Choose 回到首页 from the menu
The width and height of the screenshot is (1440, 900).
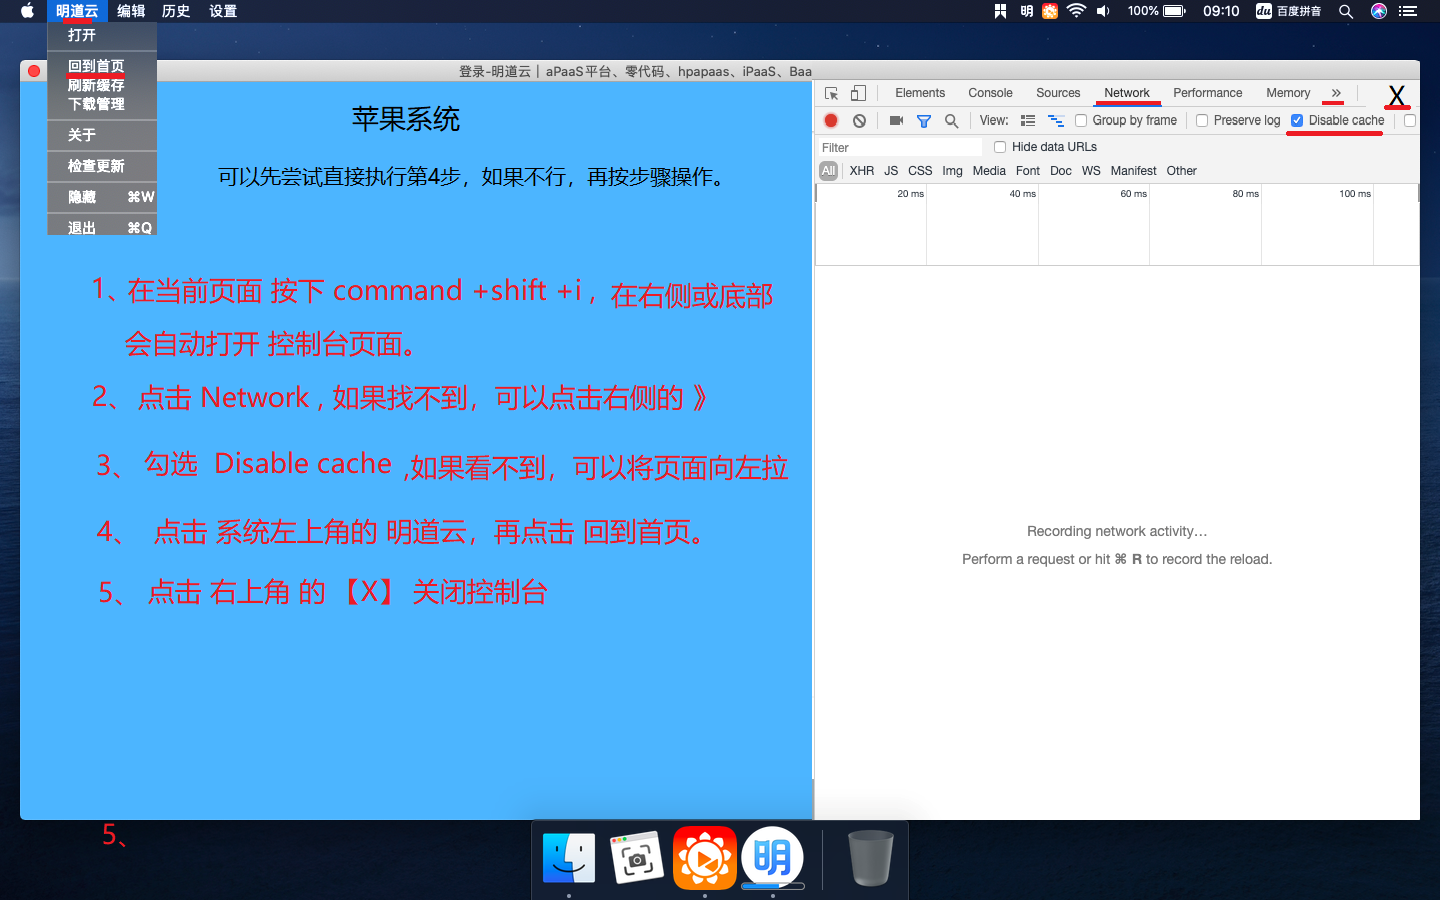coord(96,66)
